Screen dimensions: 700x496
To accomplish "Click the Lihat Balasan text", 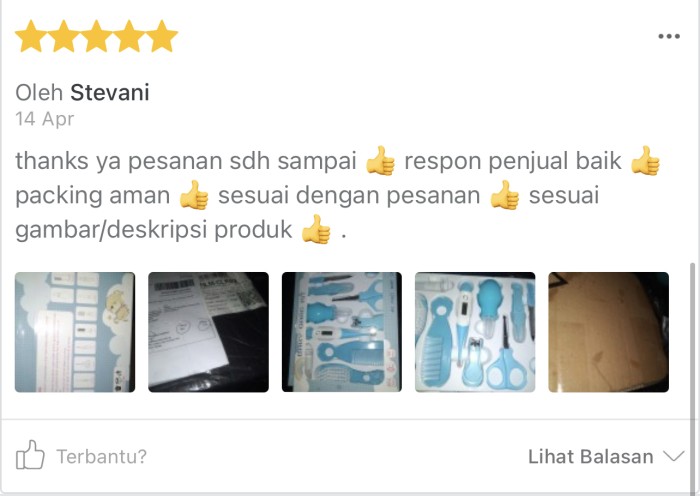I will (591, 457).
